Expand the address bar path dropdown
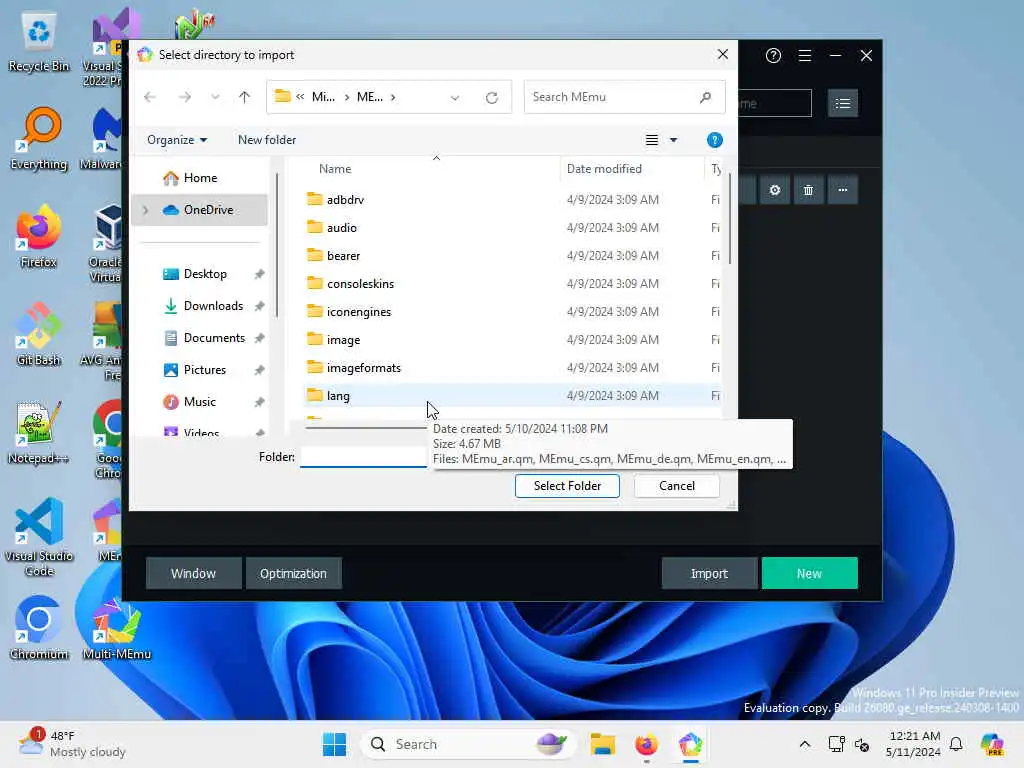This screenshot has height=768, width=1024. [x=455, y=97]
